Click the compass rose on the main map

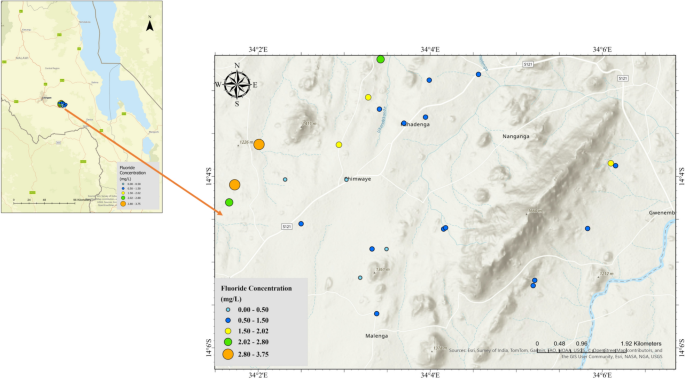pyautogui.click(x=237, y=84)
